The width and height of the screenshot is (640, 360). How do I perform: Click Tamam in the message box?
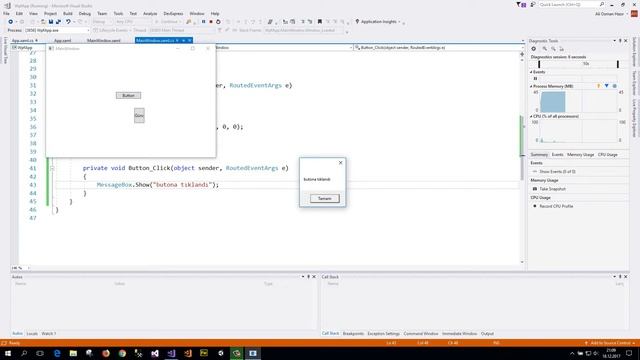coord(324,198)
